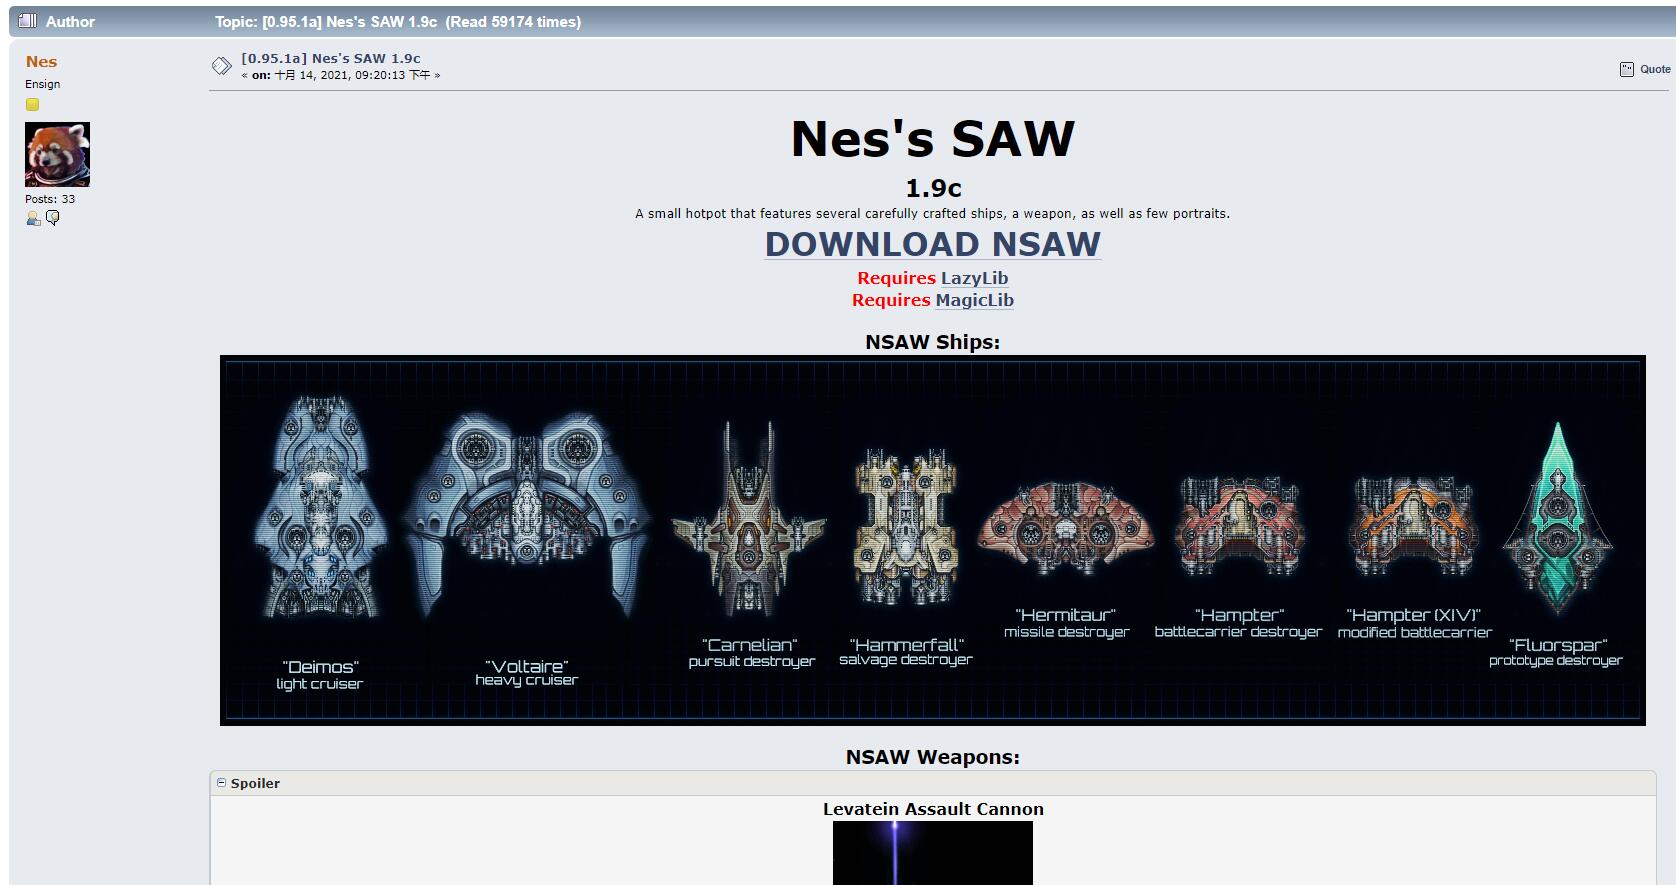The height and width of the screenshot is (885, 1676).
Task: Click the personal message speech bubble icon
Action: click(53, 218)
